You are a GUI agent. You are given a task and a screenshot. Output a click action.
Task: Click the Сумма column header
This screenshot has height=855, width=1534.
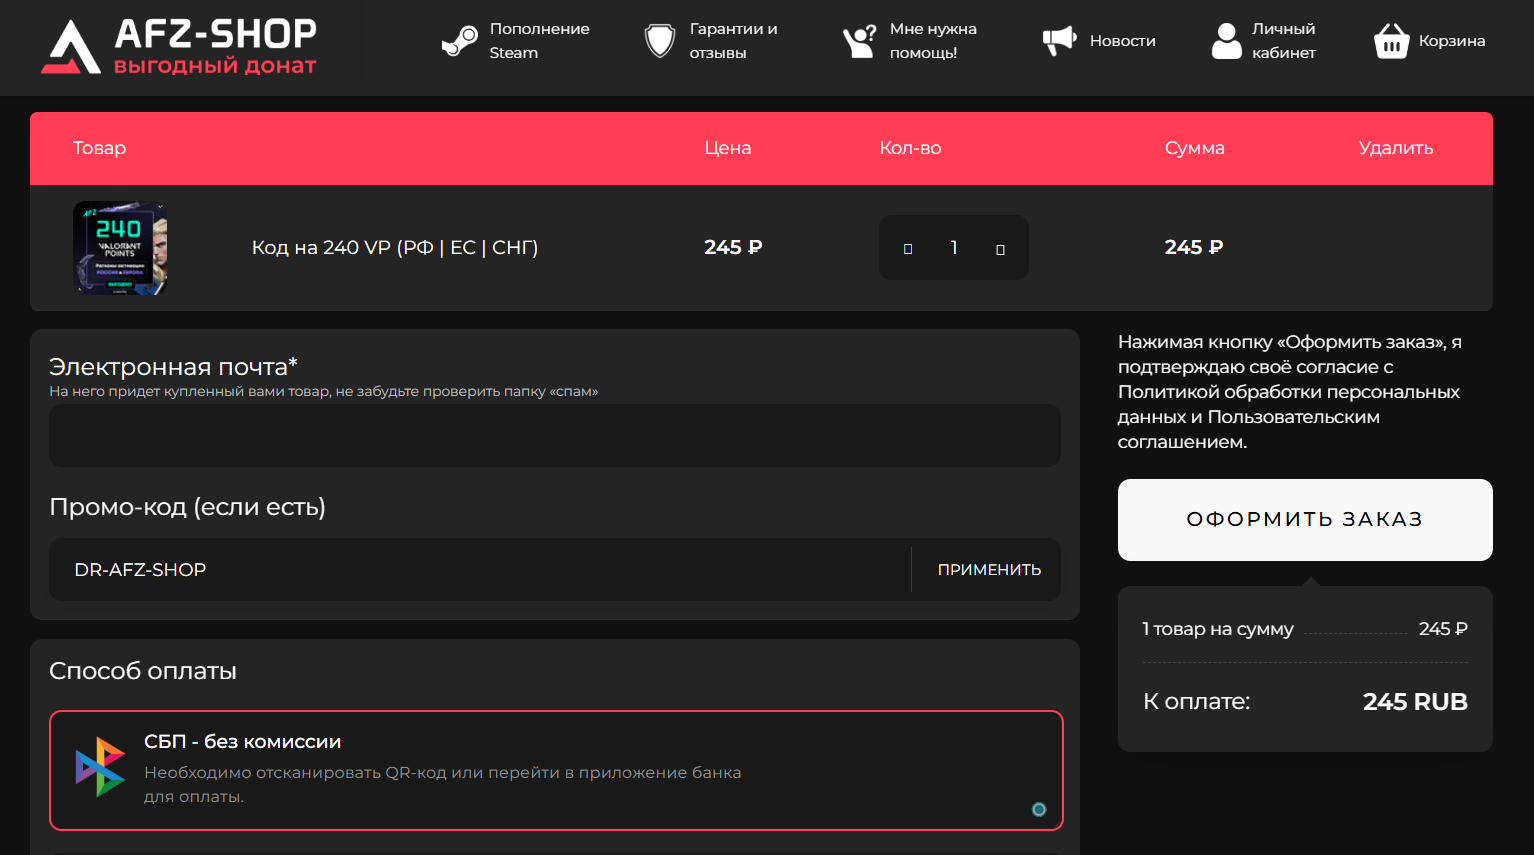point(1194,148)
